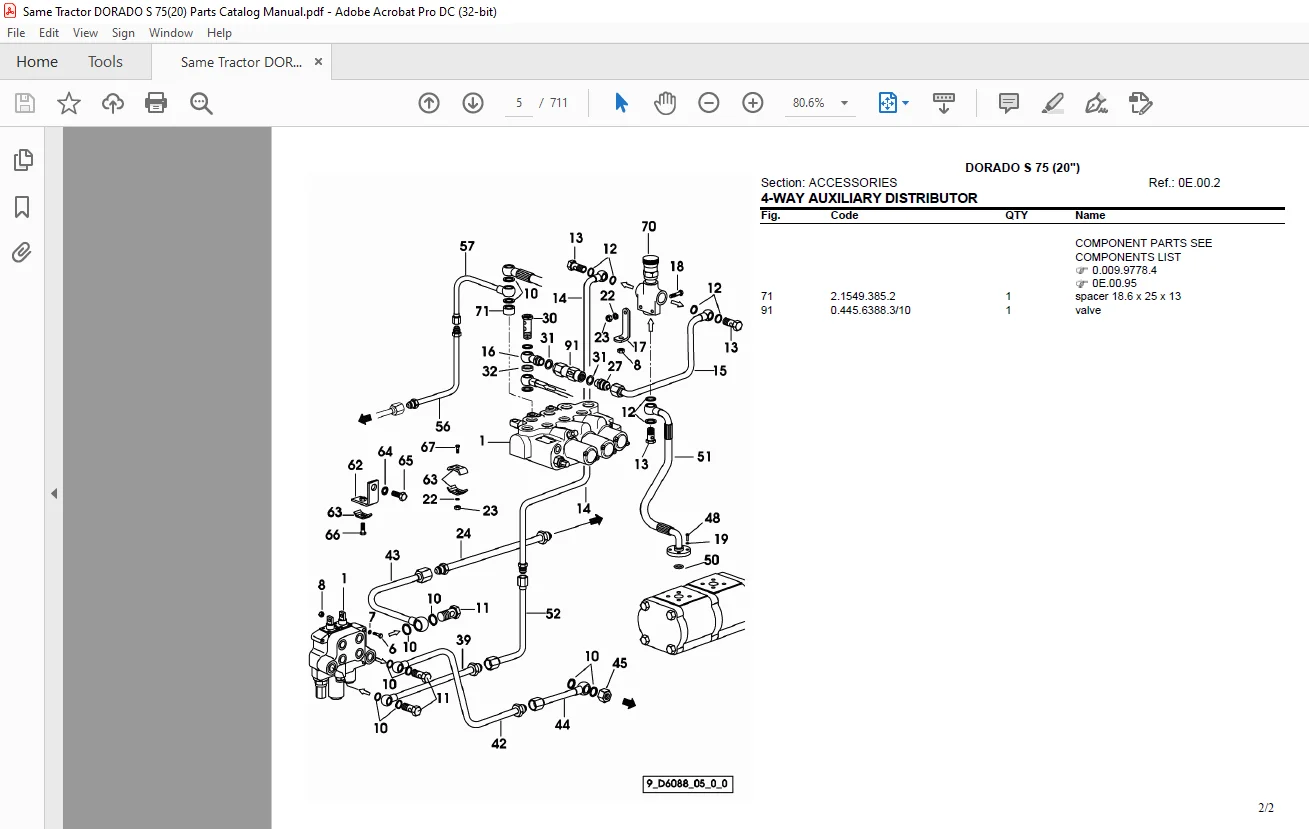The width and height of the screenshot is (1309, 829).
Task: Click the 'Fig.' column header
Action: [x=770, y=215]
